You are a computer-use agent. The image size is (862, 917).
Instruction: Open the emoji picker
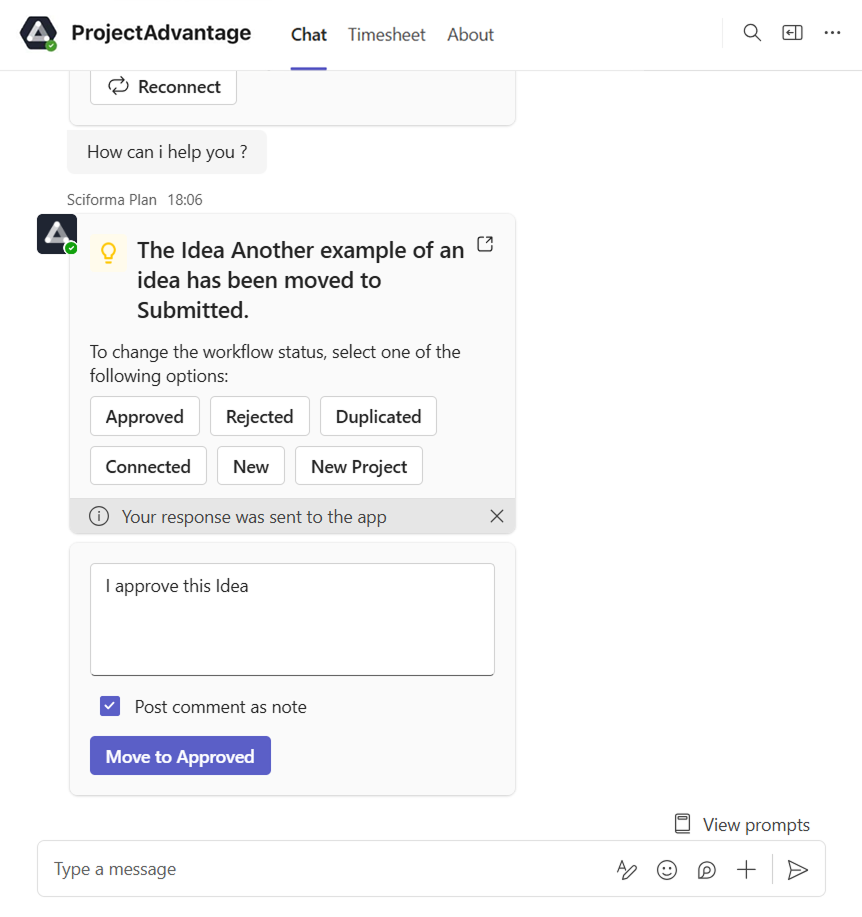[x=667, y=870]
